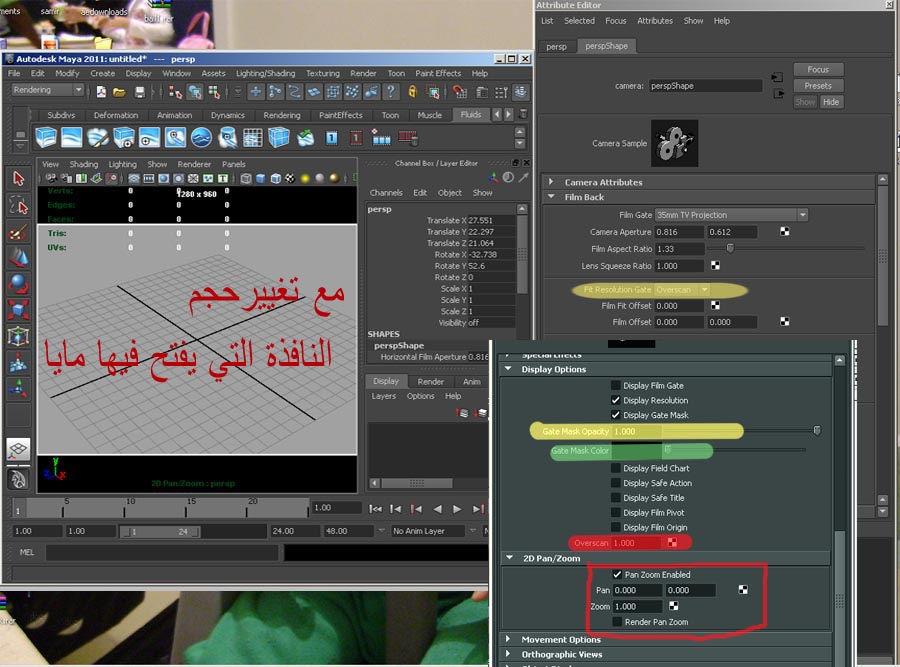
Task: Open the Paint Effects menu
Action: (438, 73)
